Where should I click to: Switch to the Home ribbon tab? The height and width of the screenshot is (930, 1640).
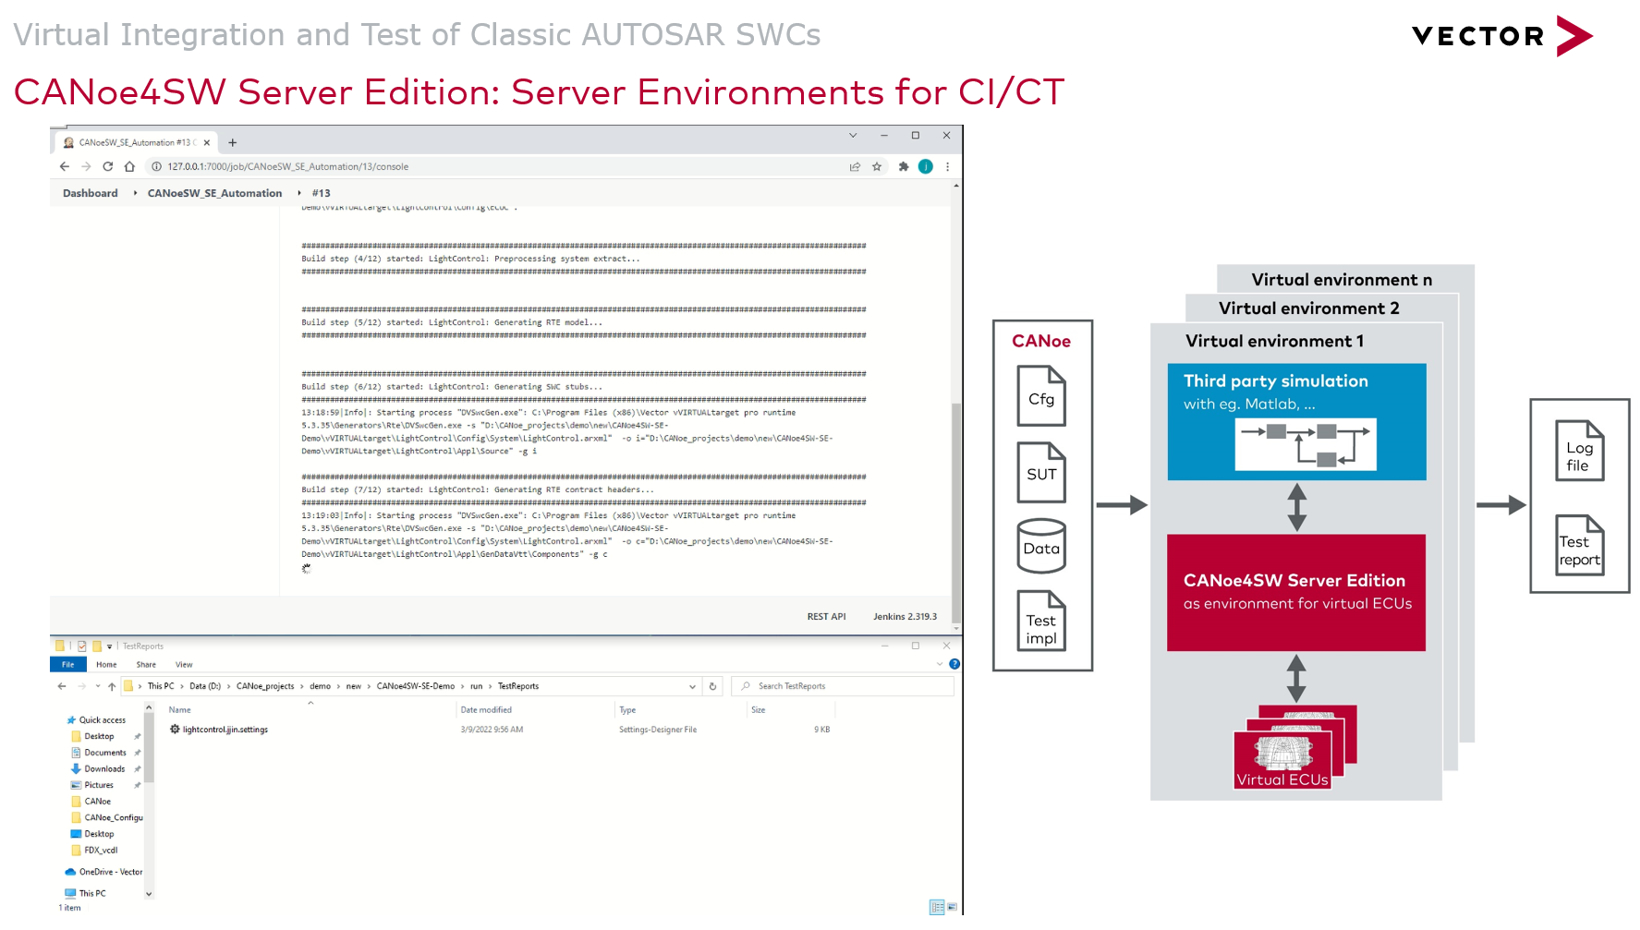pyautogui.click(x=106, y=665)
